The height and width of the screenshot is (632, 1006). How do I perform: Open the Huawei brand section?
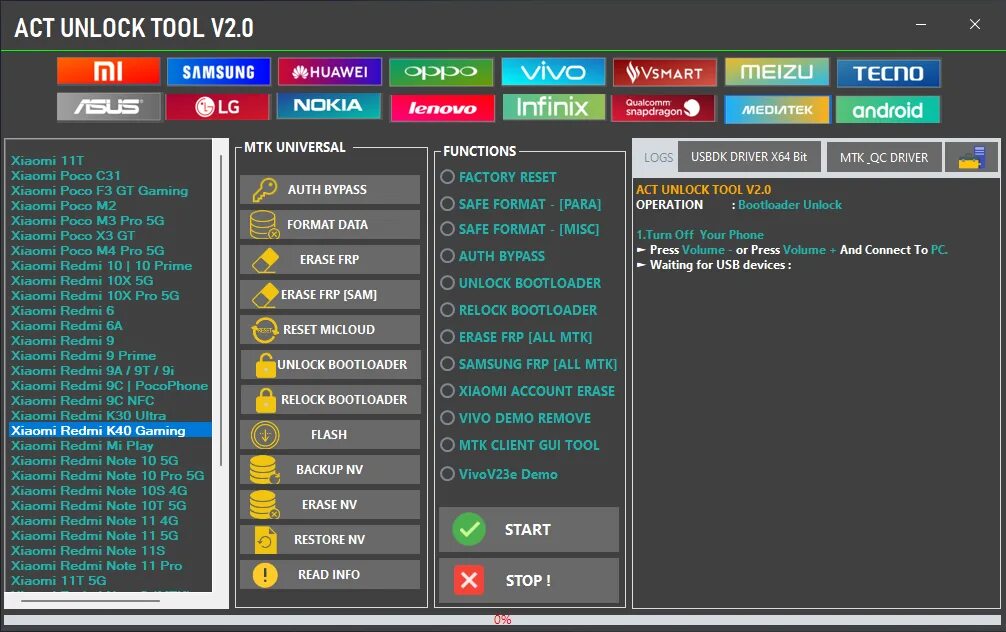(x=330, y=72)
